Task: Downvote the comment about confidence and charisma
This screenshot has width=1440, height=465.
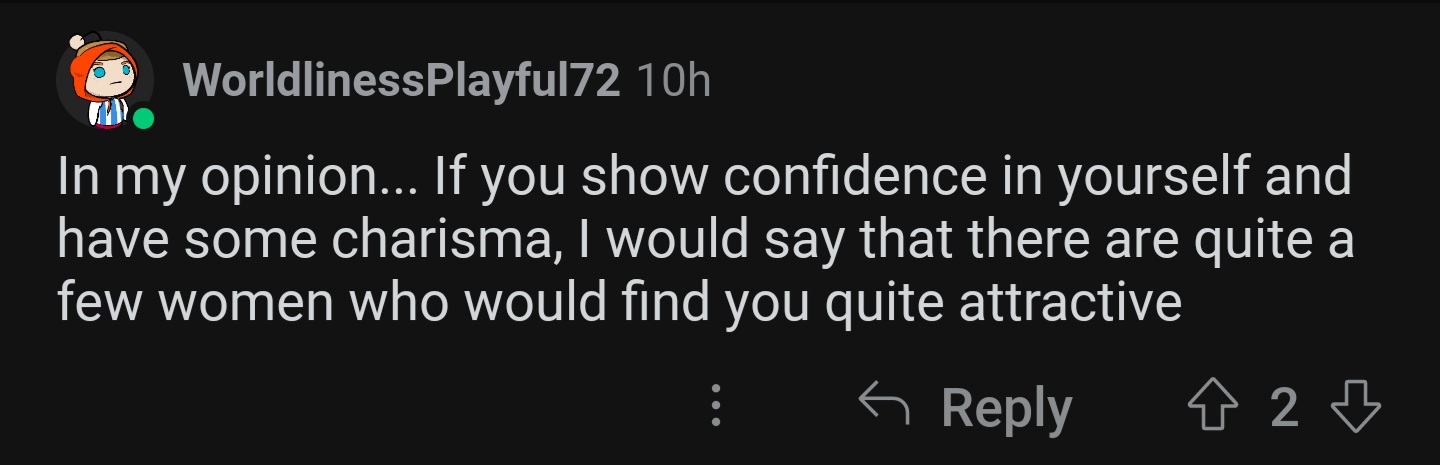Action: [1356, 408]
